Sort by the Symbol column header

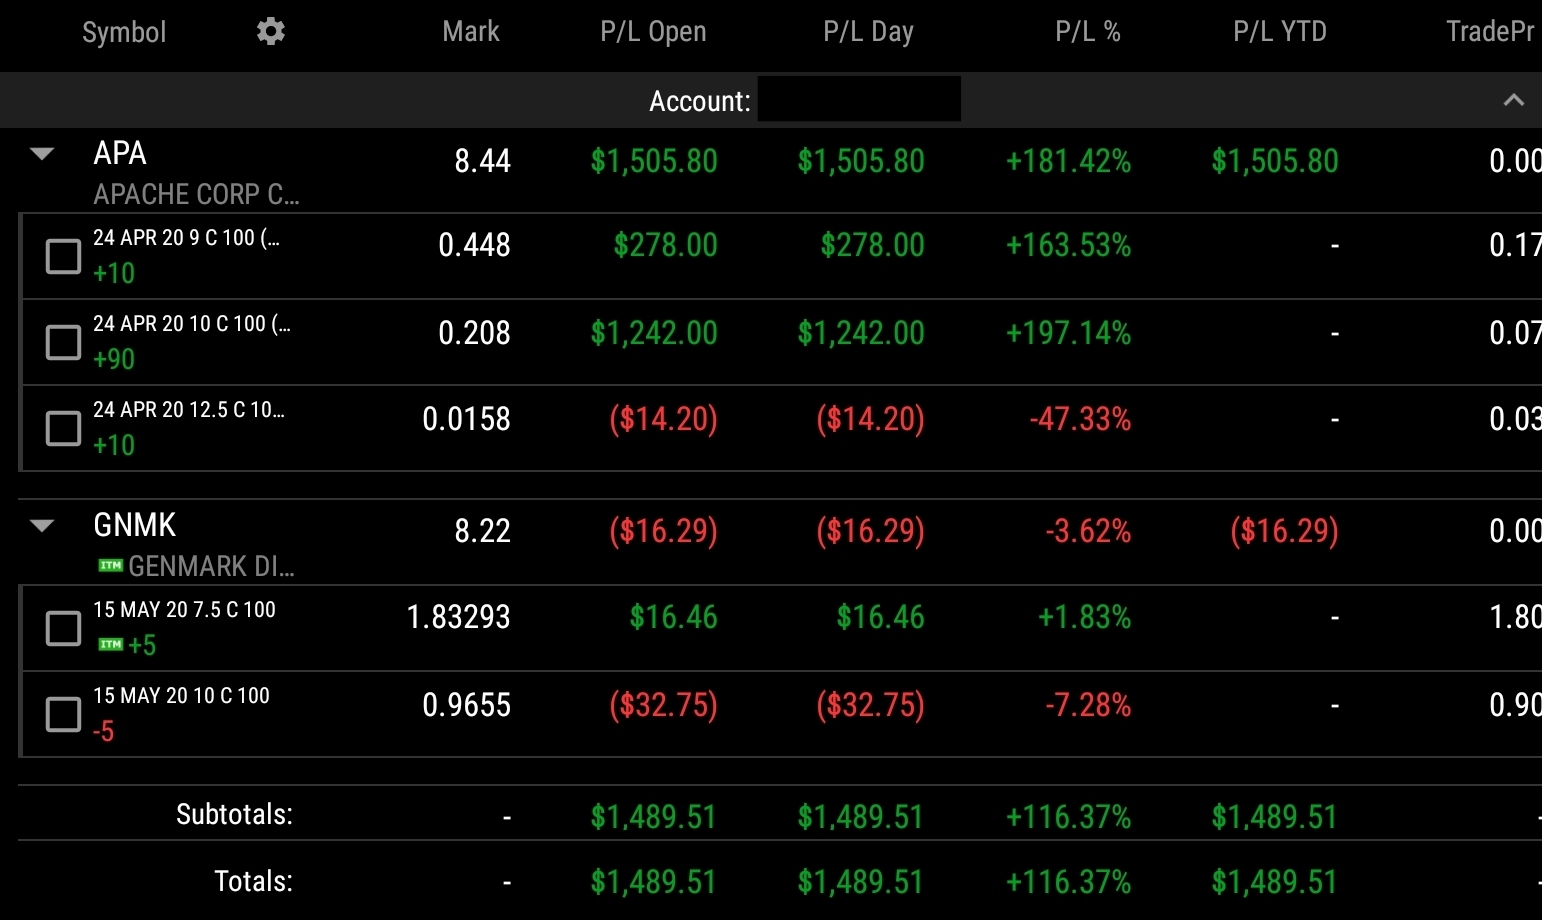[124, 32]
